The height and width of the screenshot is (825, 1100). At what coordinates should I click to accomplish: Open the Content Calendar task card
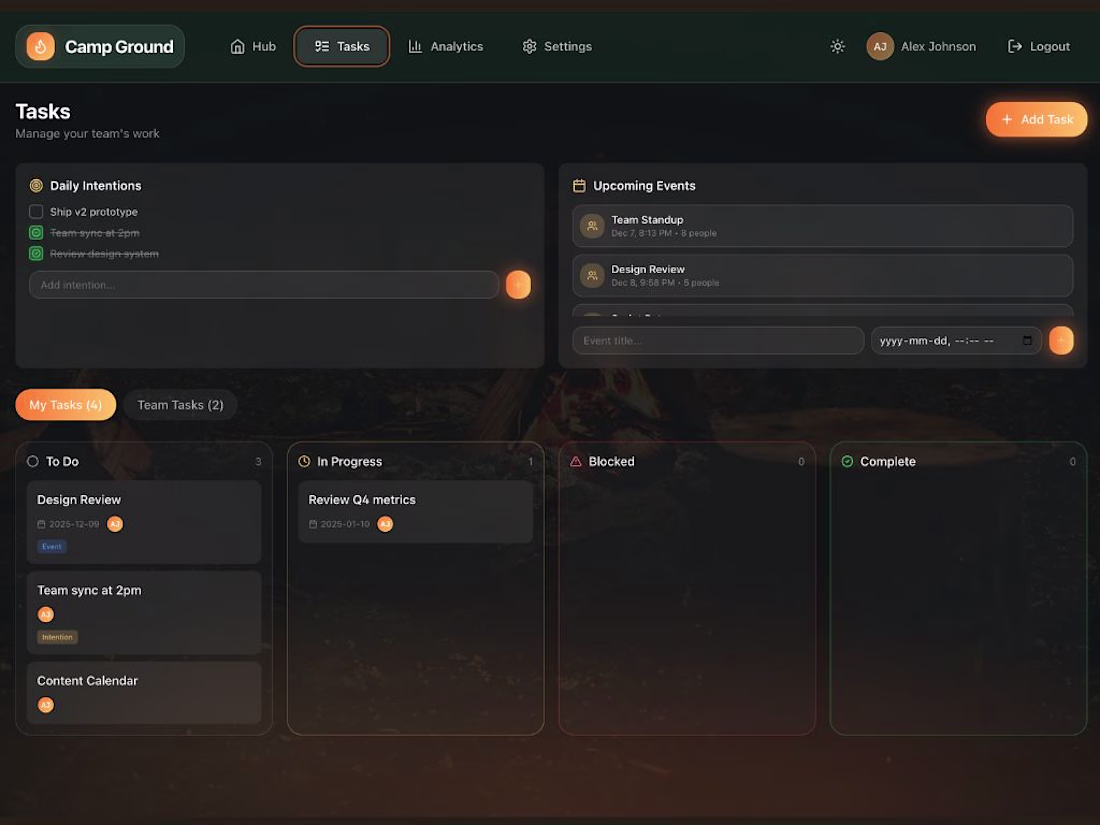click(144, 692)
